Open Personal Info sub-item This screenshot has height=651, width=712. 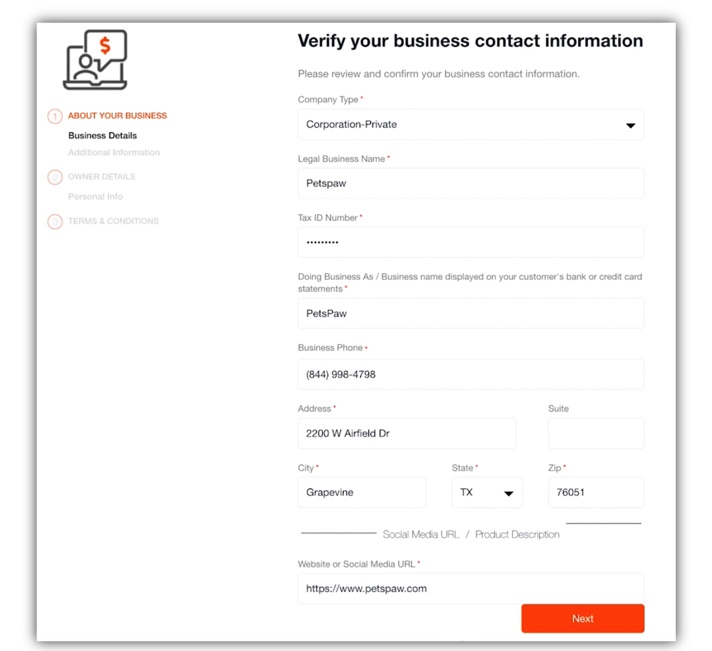click(x=95, y=197)
